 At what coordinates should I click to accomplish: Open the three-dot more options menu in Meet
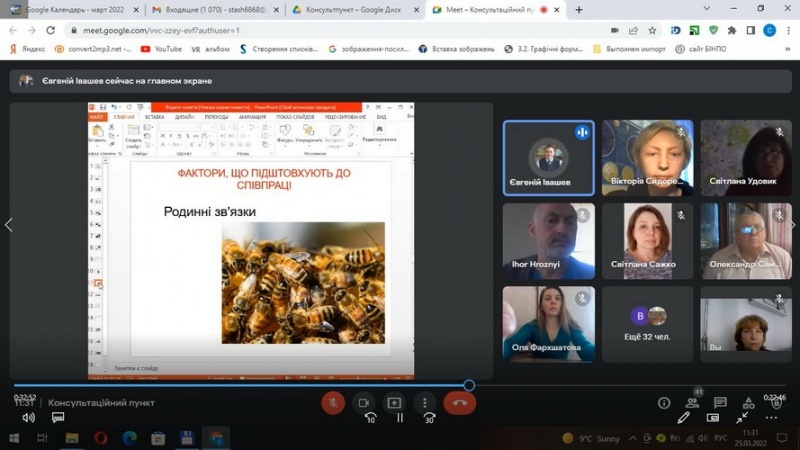(426, 402)
